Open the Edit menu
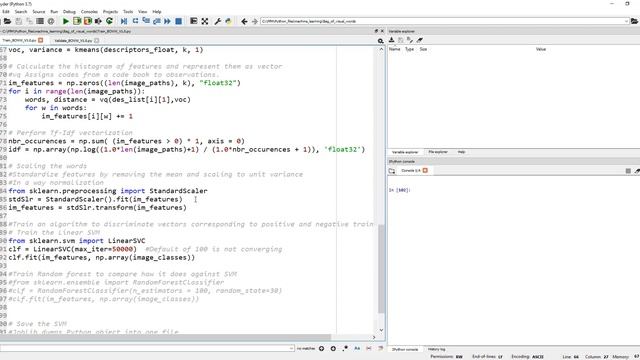 pyautogui.click(x=6, y=12)
